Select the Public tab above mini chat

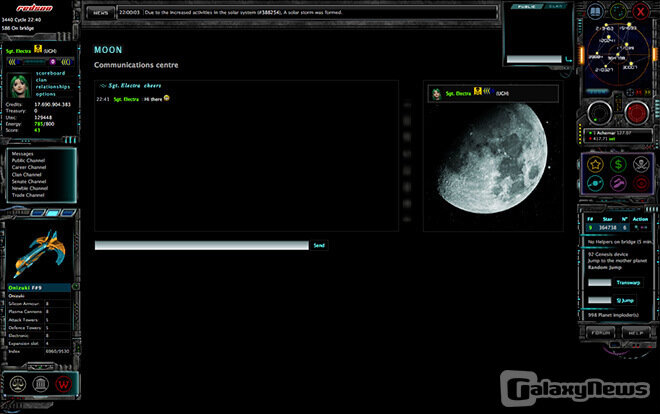tap(526, 7)
